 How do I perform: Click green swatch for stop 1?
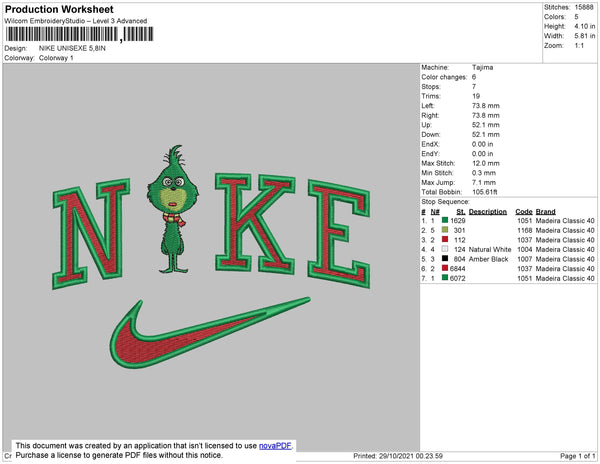(445, 220)
